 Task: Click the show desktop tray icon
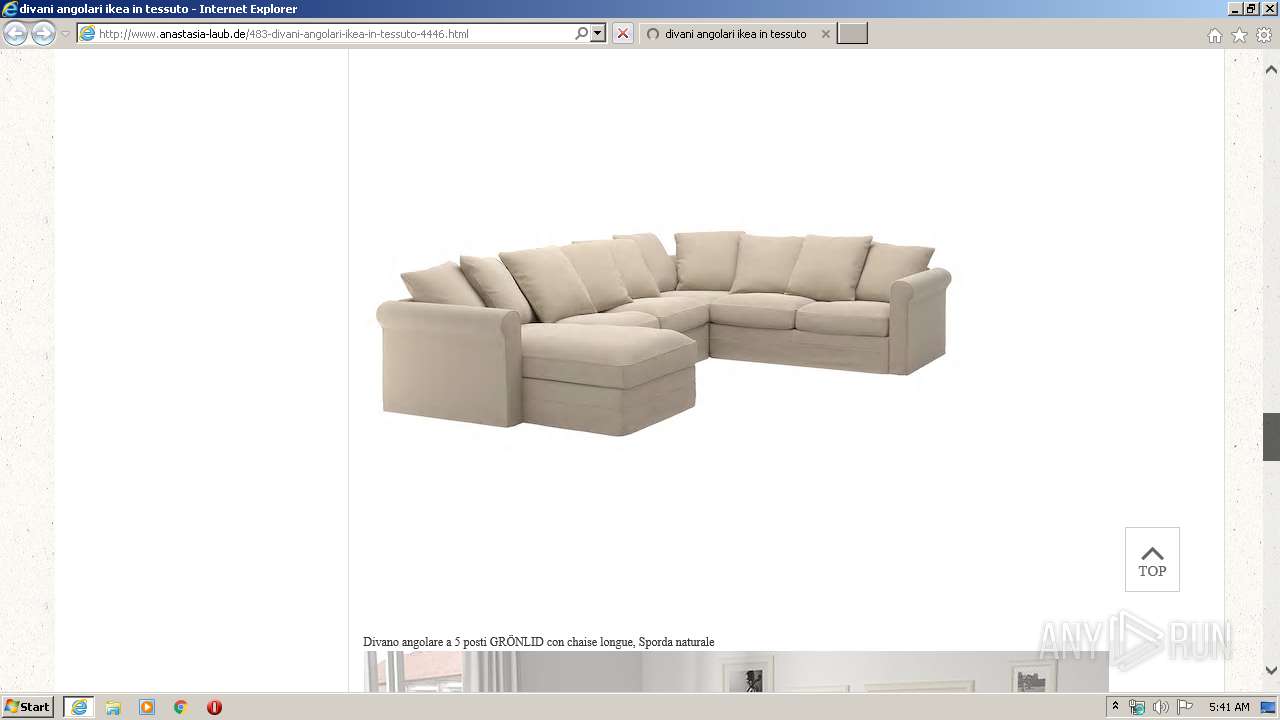(1269, 707)
